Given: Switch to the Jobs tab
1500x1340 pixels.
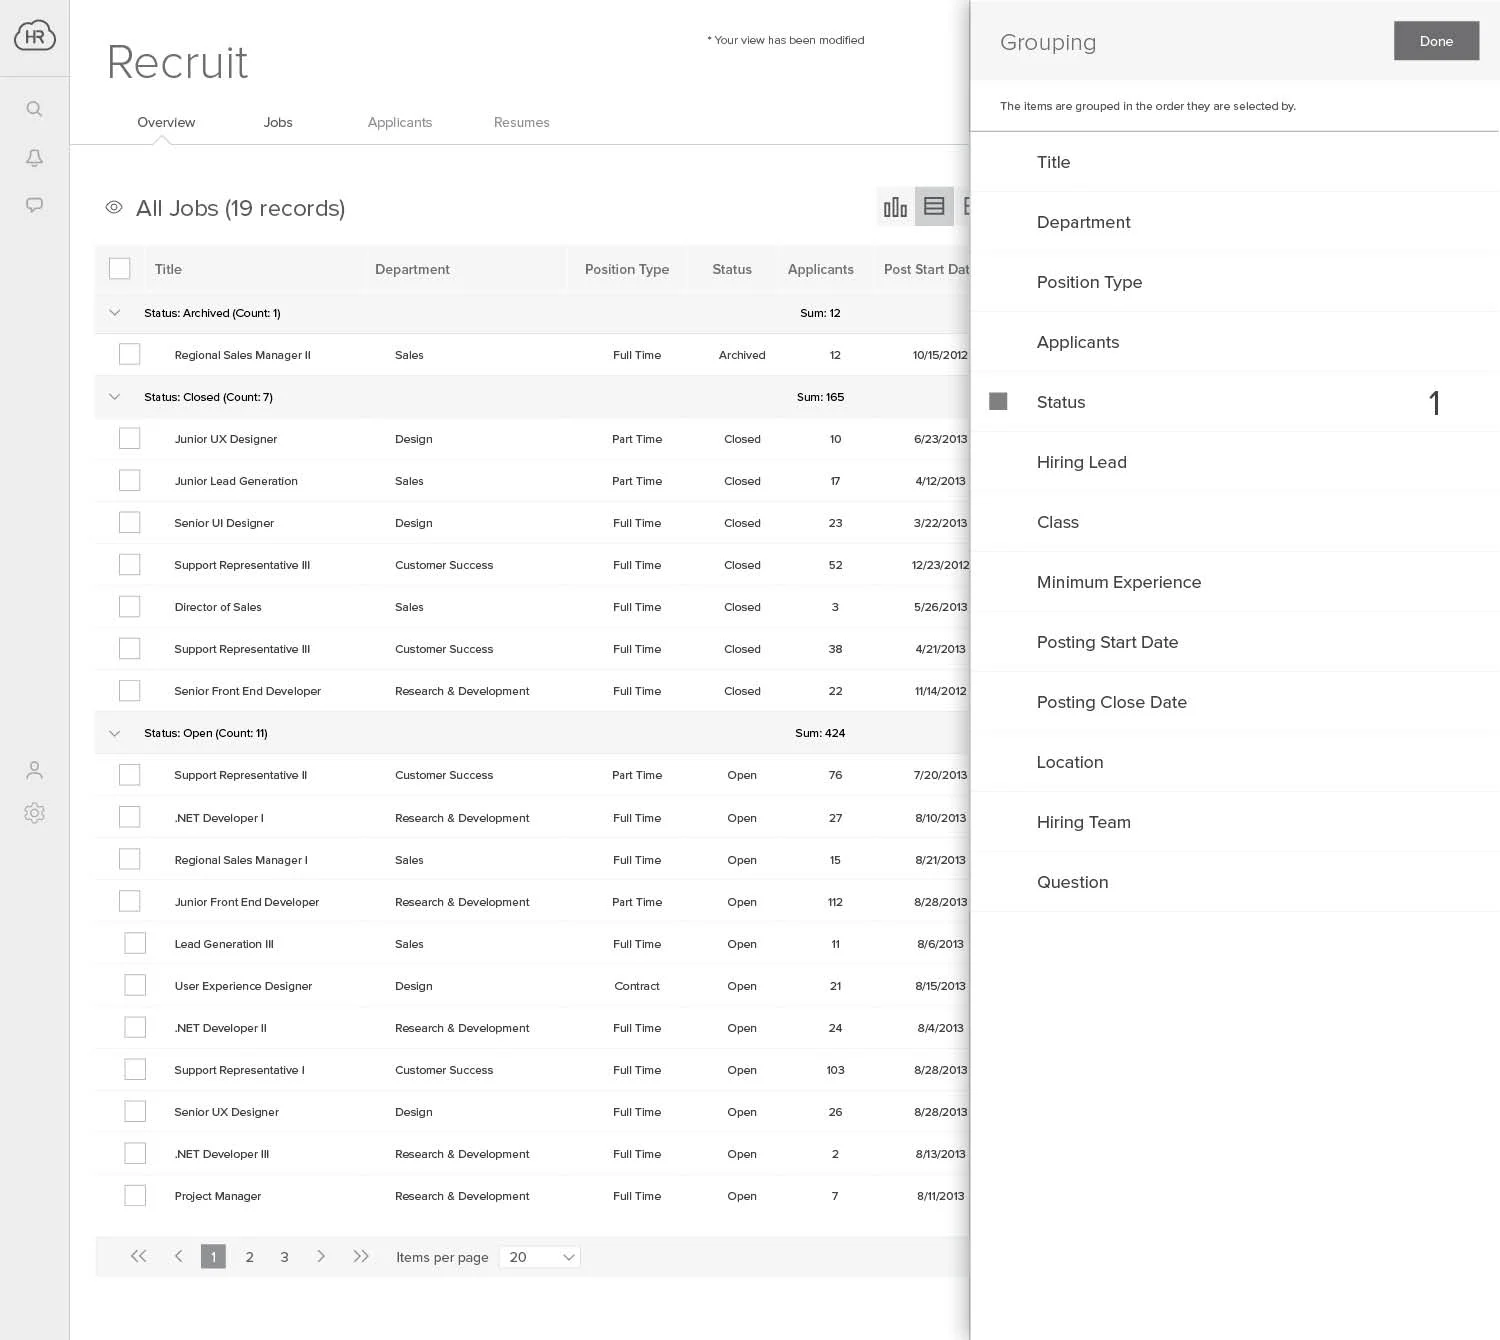Looking at the screenshot, I should [278, 122].
